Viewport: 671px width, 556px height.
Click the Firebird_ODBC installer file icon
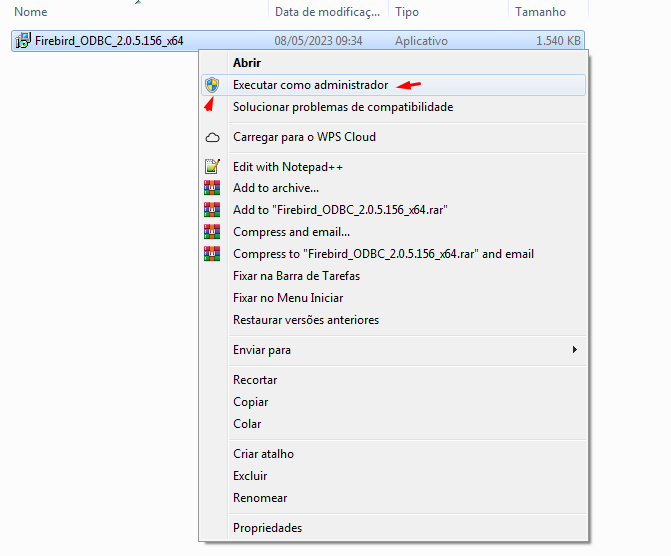point(23,41)
